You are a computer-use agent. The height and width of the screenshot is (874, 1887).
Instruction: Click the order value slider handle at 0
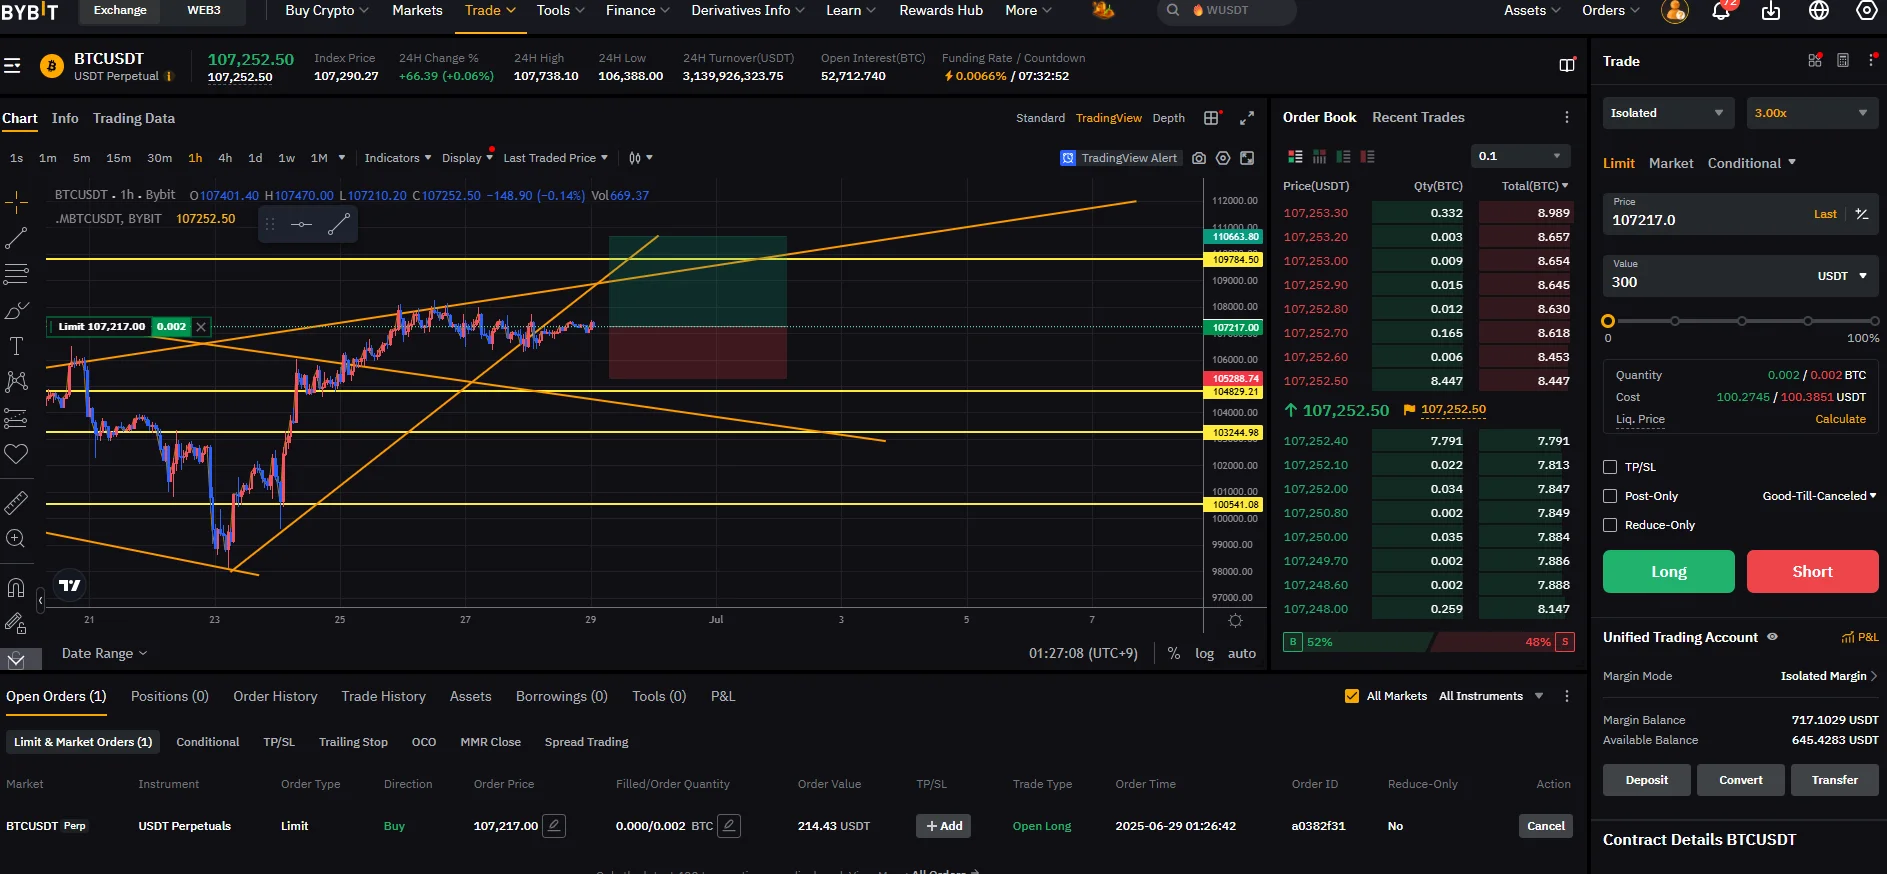(x=1608, y=321)
